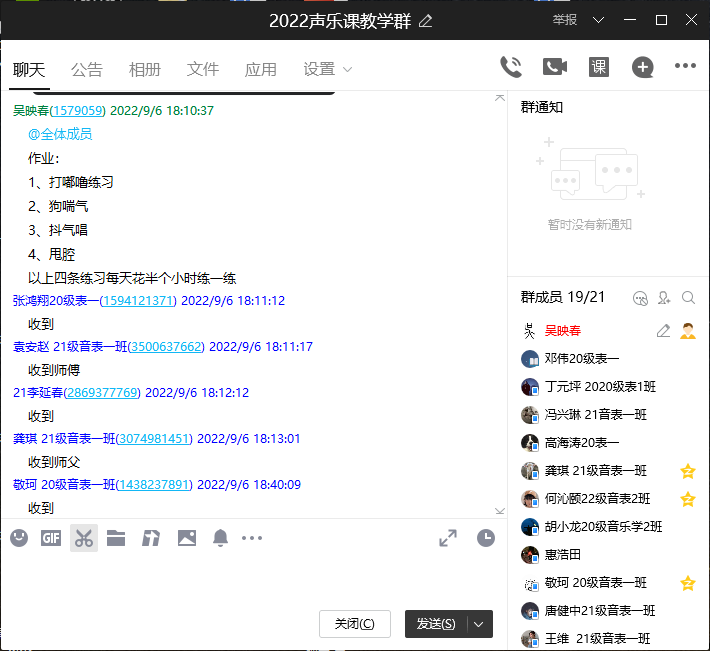
Task: Open the GIF sticker panel
Action: [51, 538]
